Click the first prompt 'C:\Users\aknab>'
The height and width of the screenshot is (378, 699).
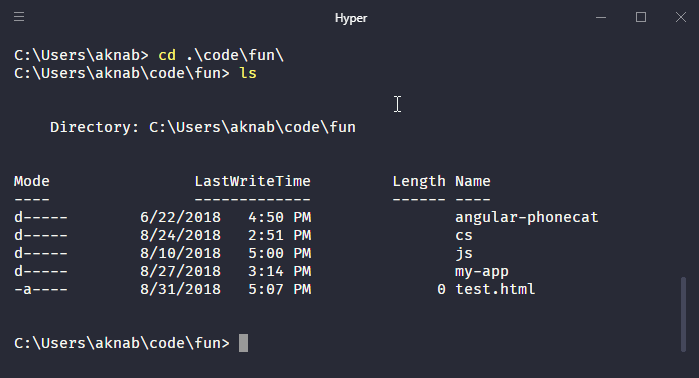click(81, 55)
